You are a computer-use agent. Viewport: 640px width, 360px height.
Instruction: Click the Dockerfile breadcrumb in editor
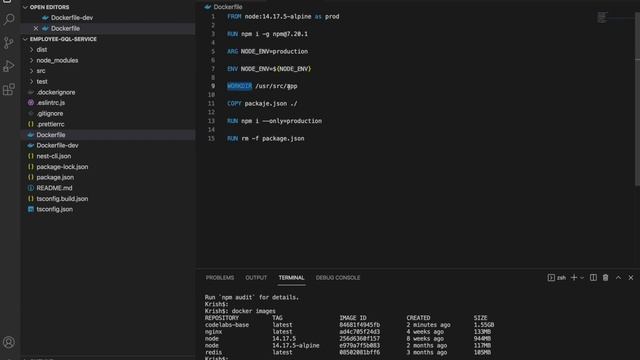[227, 7]
